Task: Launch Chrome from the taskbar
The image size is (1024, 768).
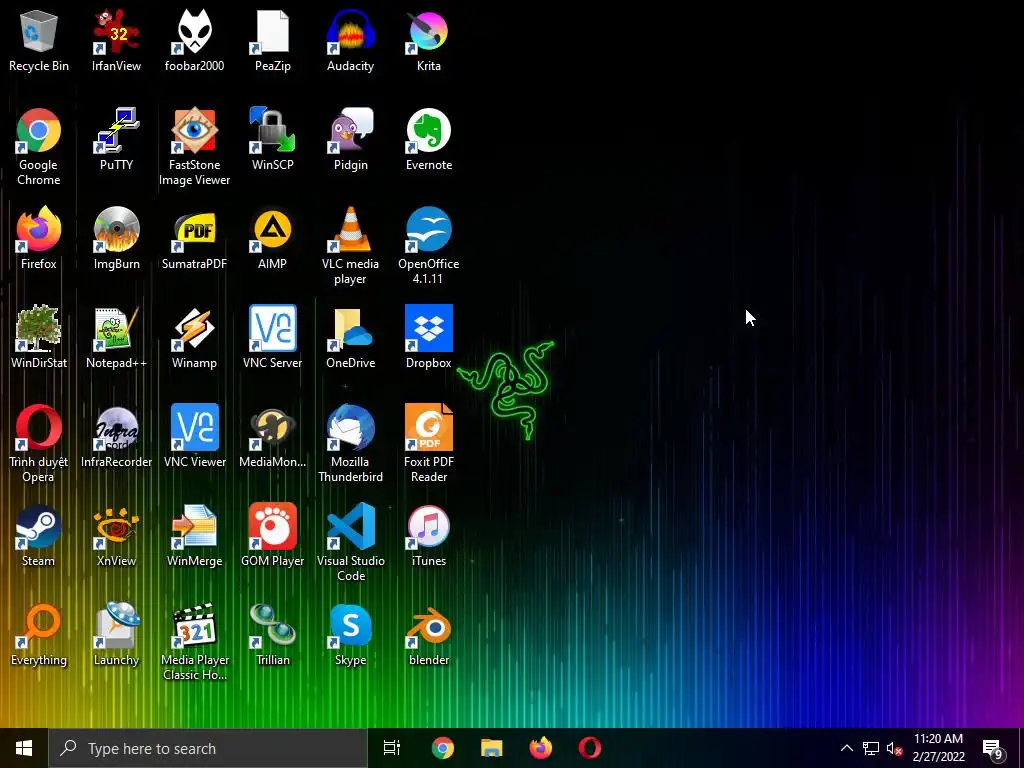Action: [x=443, y=748]
